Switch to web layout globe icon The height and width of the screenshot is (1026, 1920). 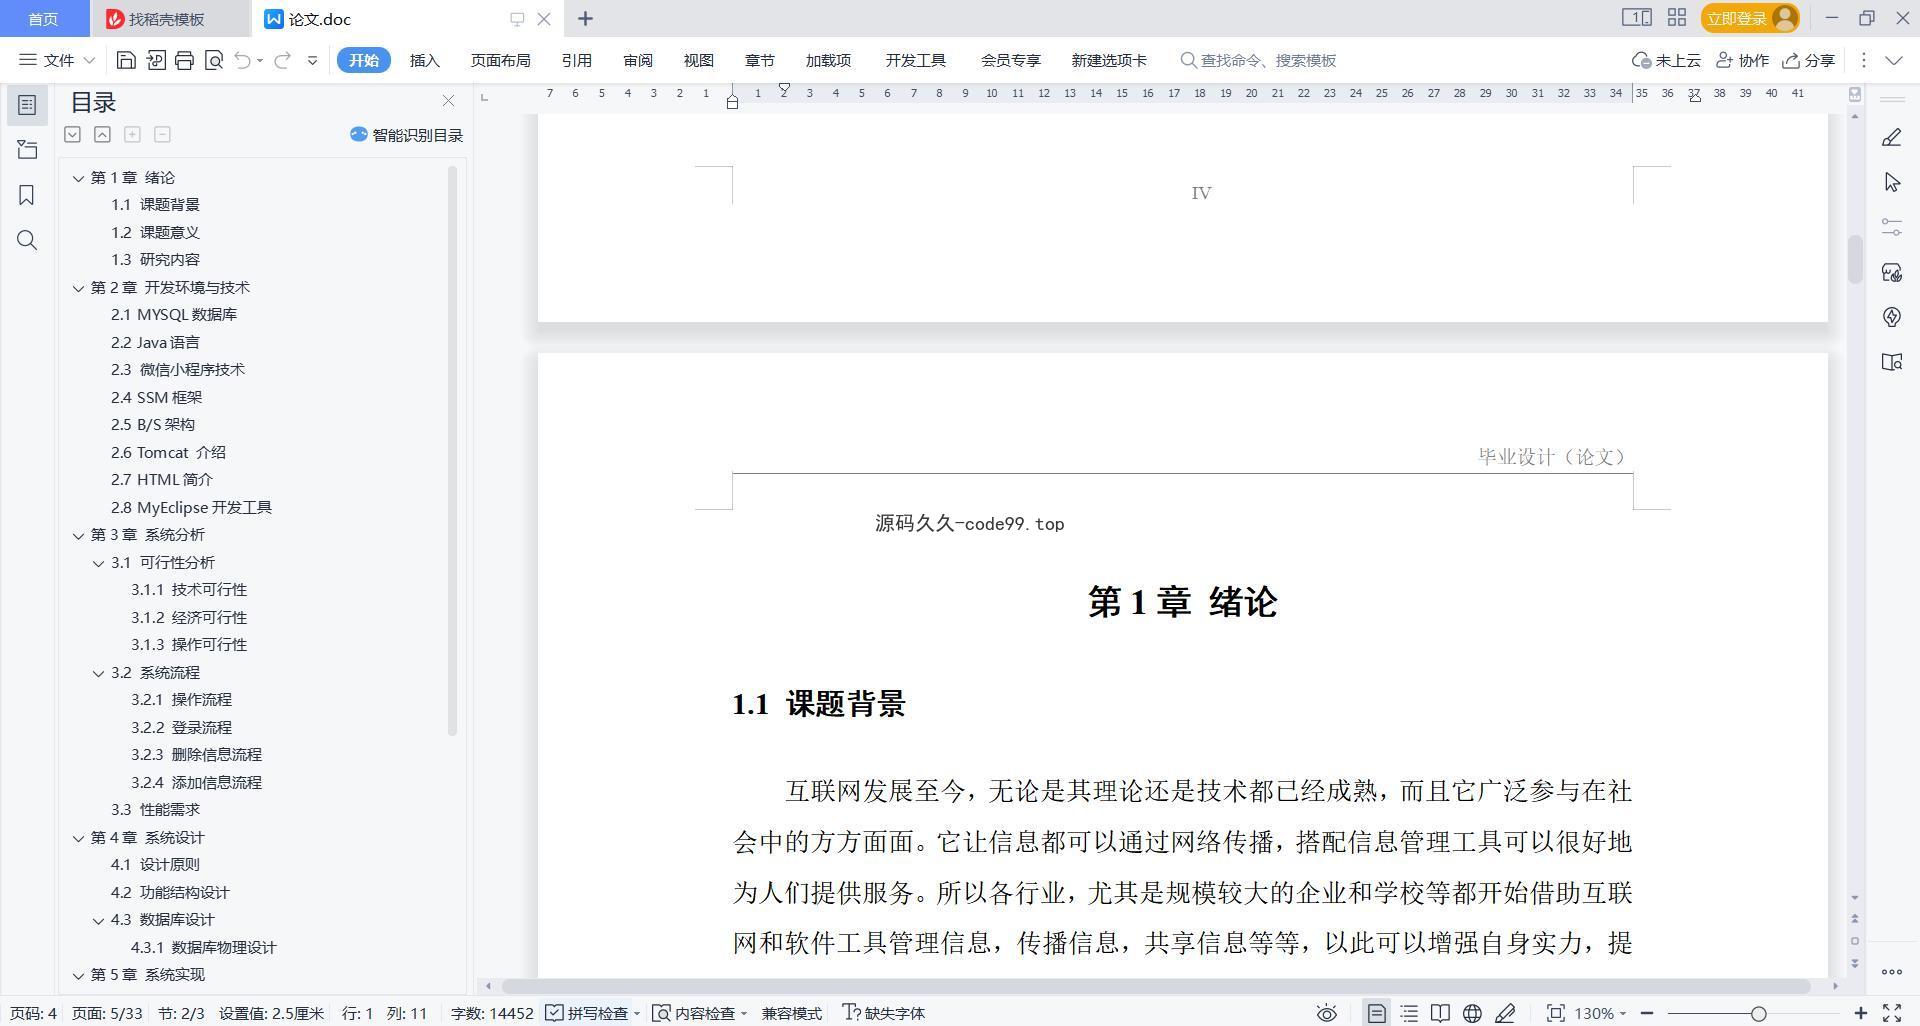point(1472,1013)
